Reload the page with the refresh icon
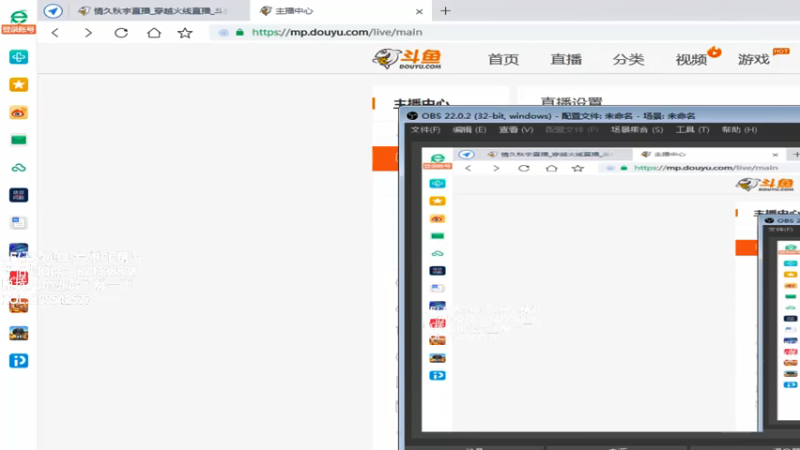 tap(121, 33)
